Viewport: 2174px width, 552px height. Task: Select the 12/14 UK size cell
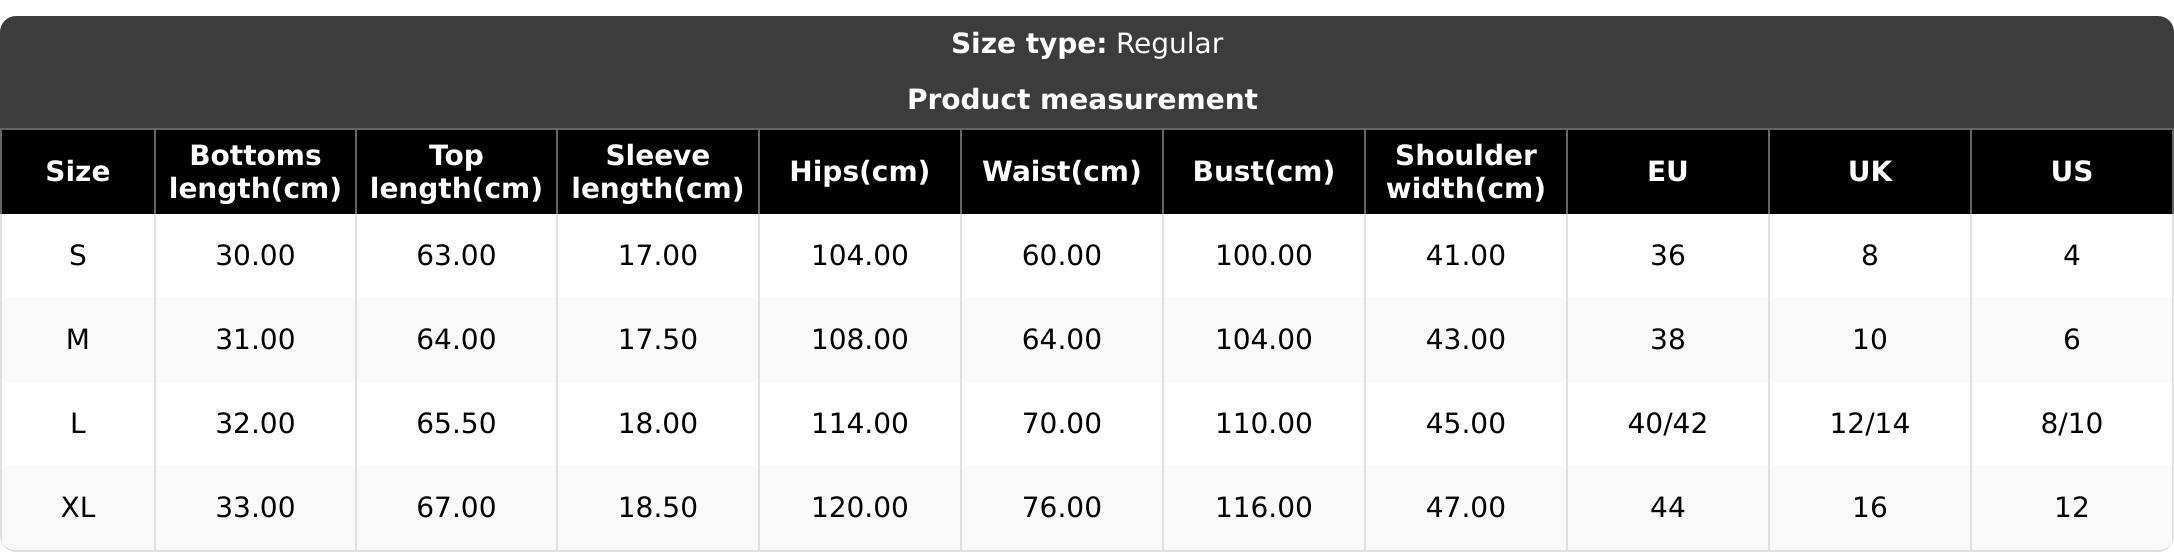1869,424
